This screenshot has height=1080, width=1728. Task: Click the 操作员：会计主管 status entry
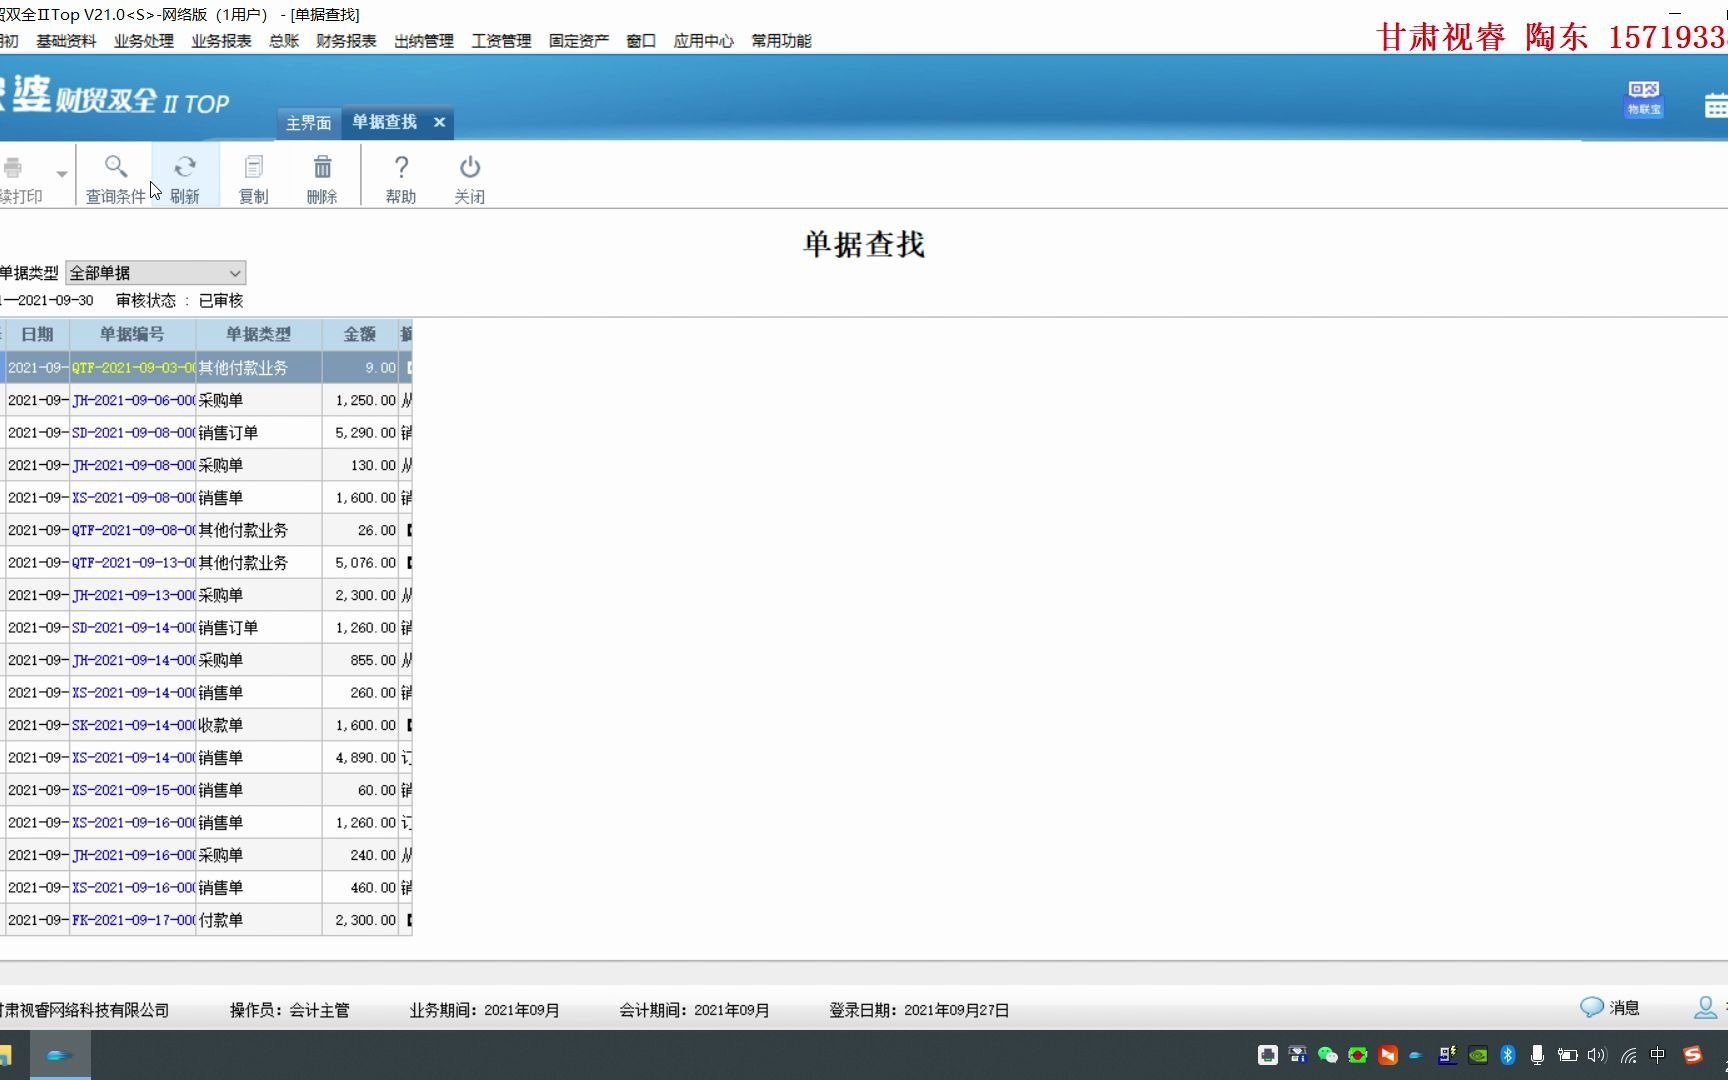pyautogui.click(x=290, y=1010)
